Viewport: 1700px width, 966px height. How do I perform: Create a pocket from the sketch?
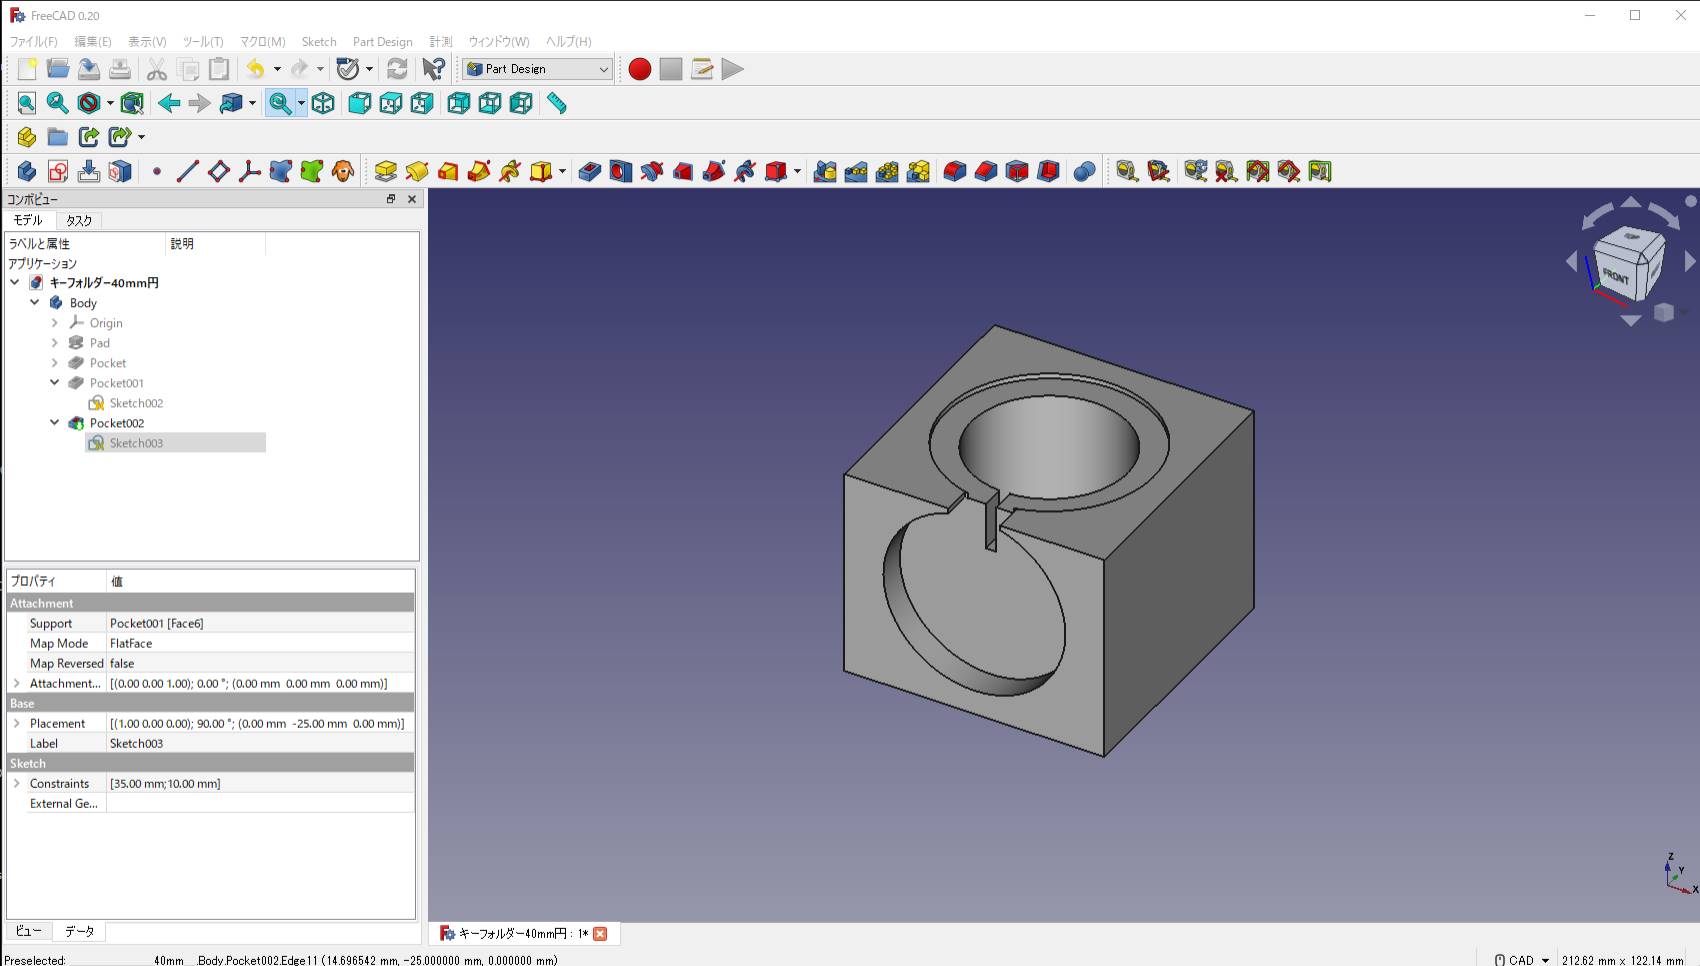coord(590,171)
